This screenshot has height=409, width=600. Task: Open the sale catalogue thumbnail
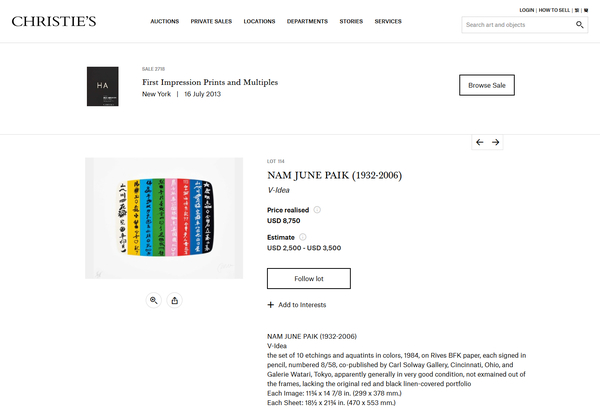click(102, 84)
